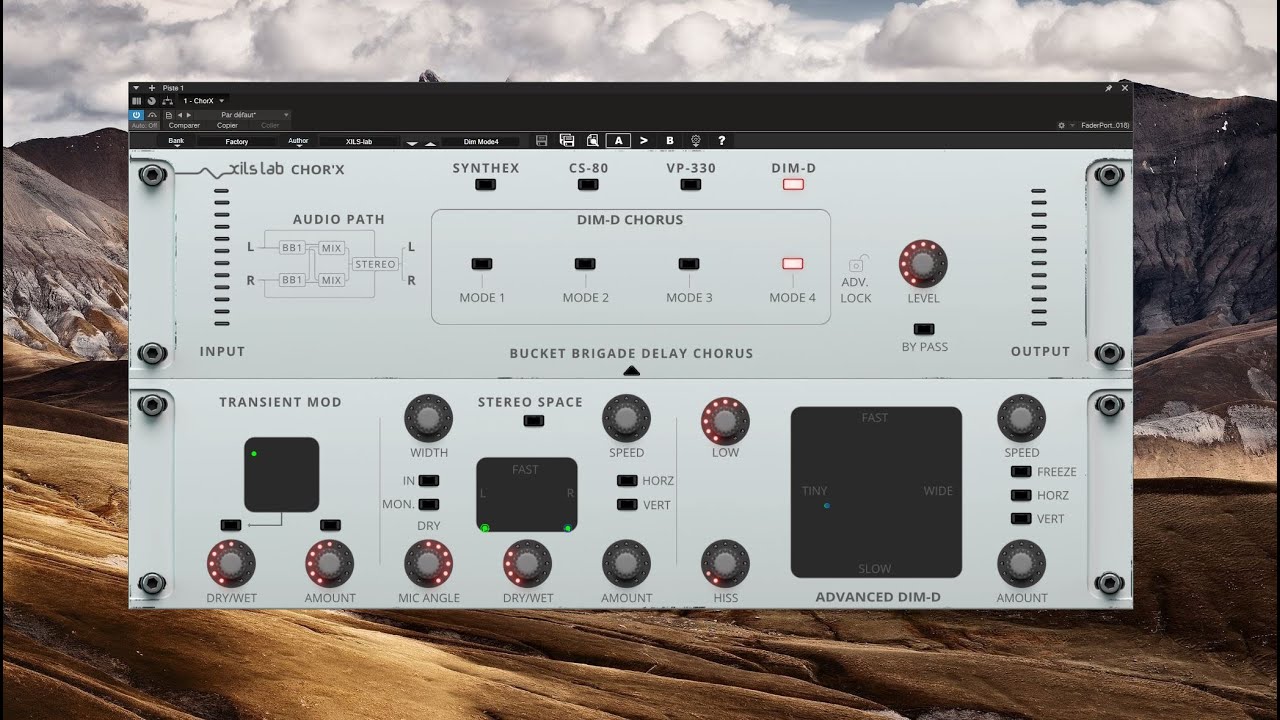Collapse the advanced panel triangle expander
Screen dimensions: 1280x720
pos(631,371)
